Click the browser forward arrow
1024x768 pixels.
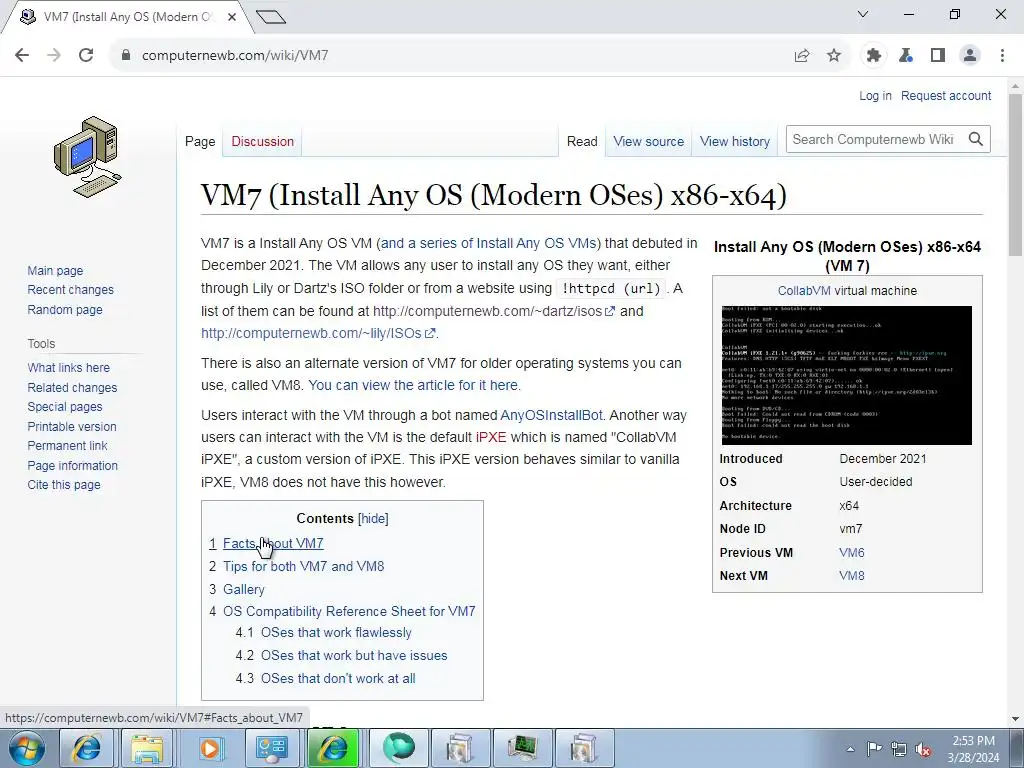[54, 56]
